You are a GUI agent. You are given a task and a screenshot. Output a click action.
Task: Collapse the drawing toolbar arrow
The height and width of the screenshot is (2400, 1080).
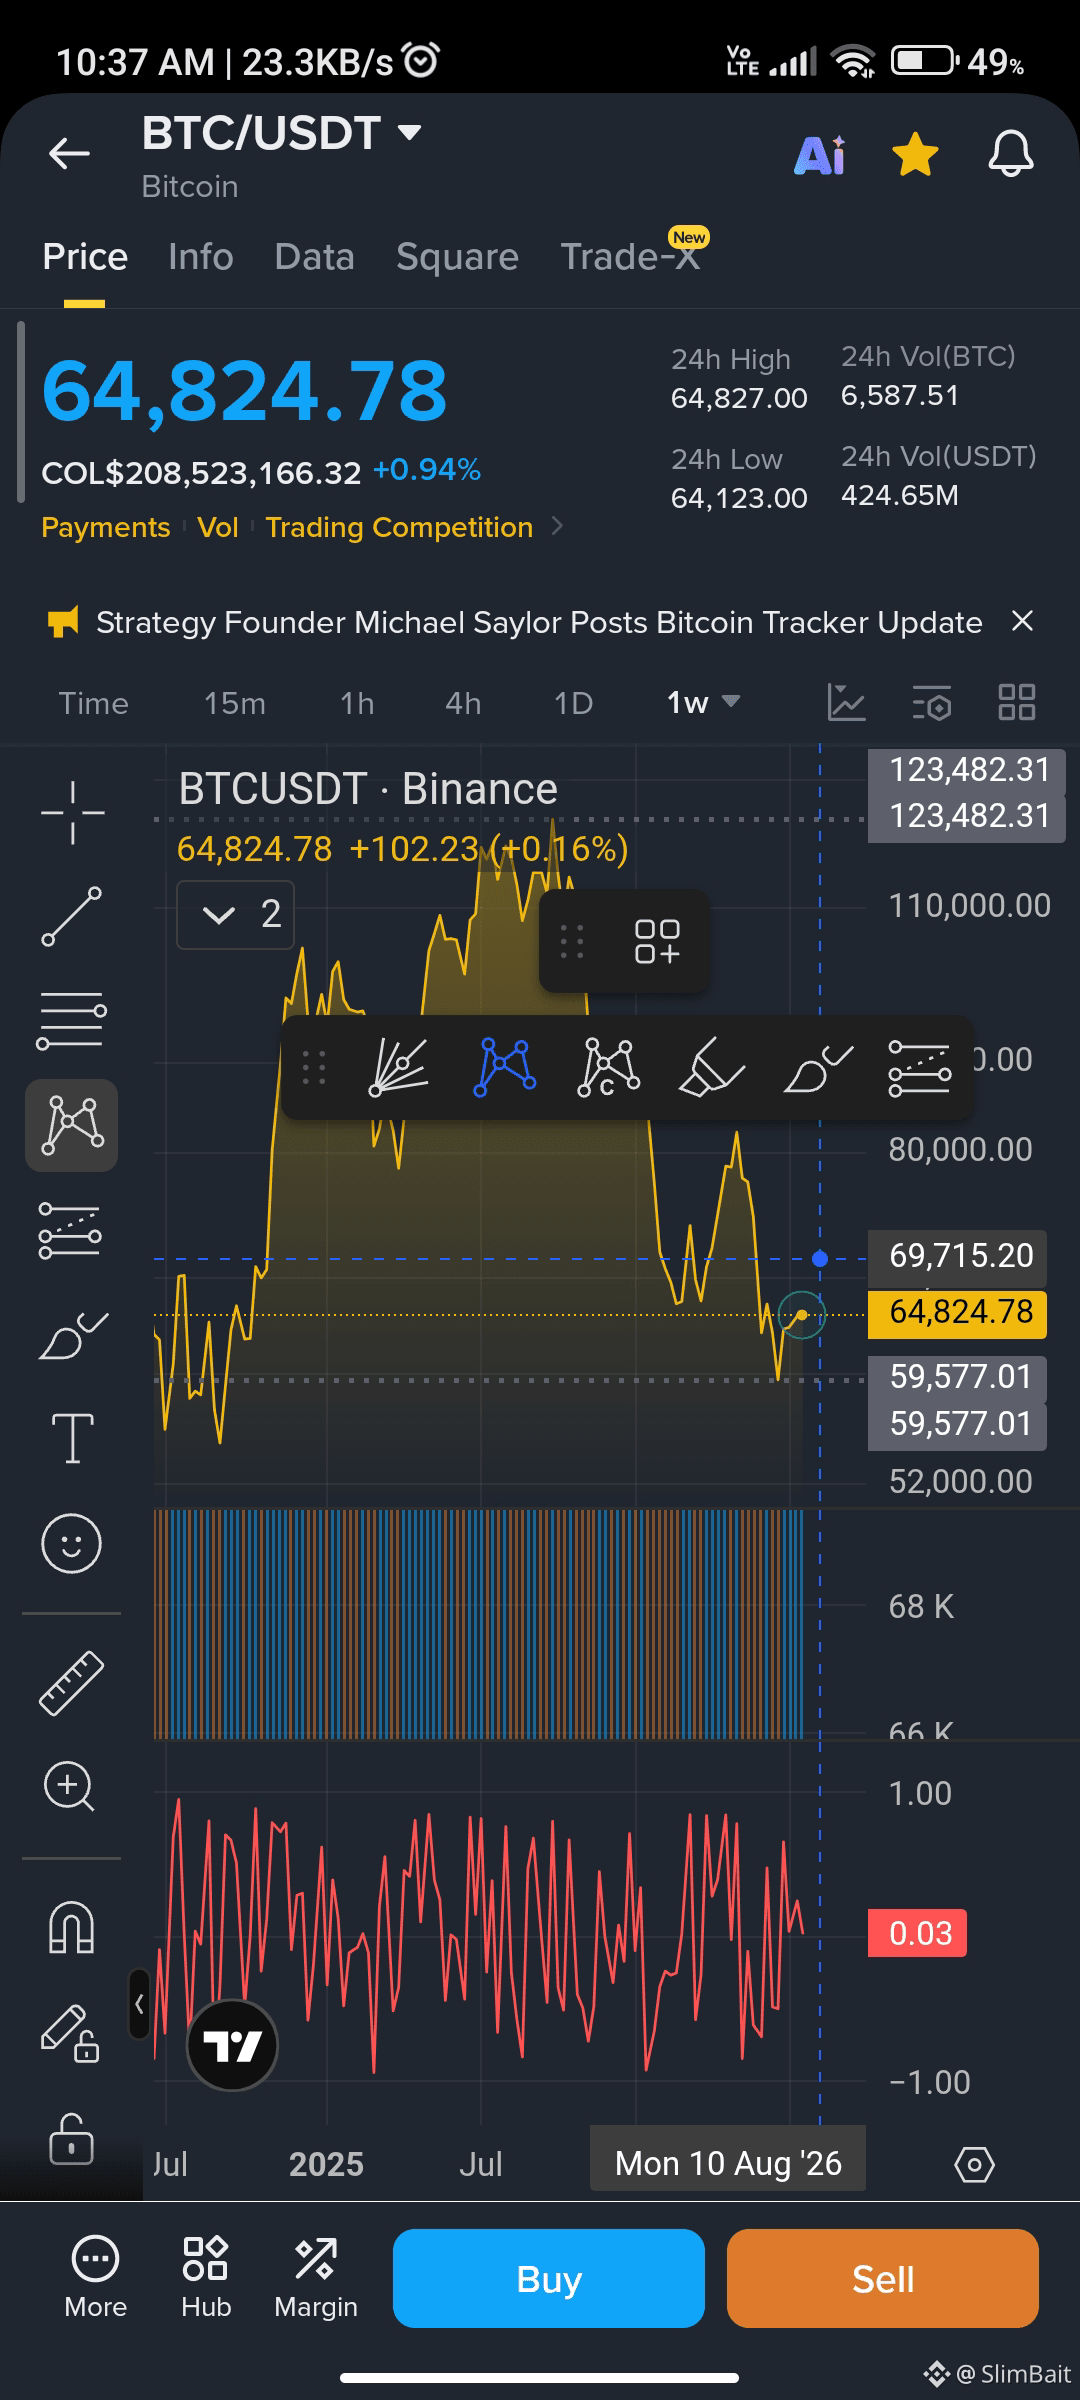coord(139,2004)
